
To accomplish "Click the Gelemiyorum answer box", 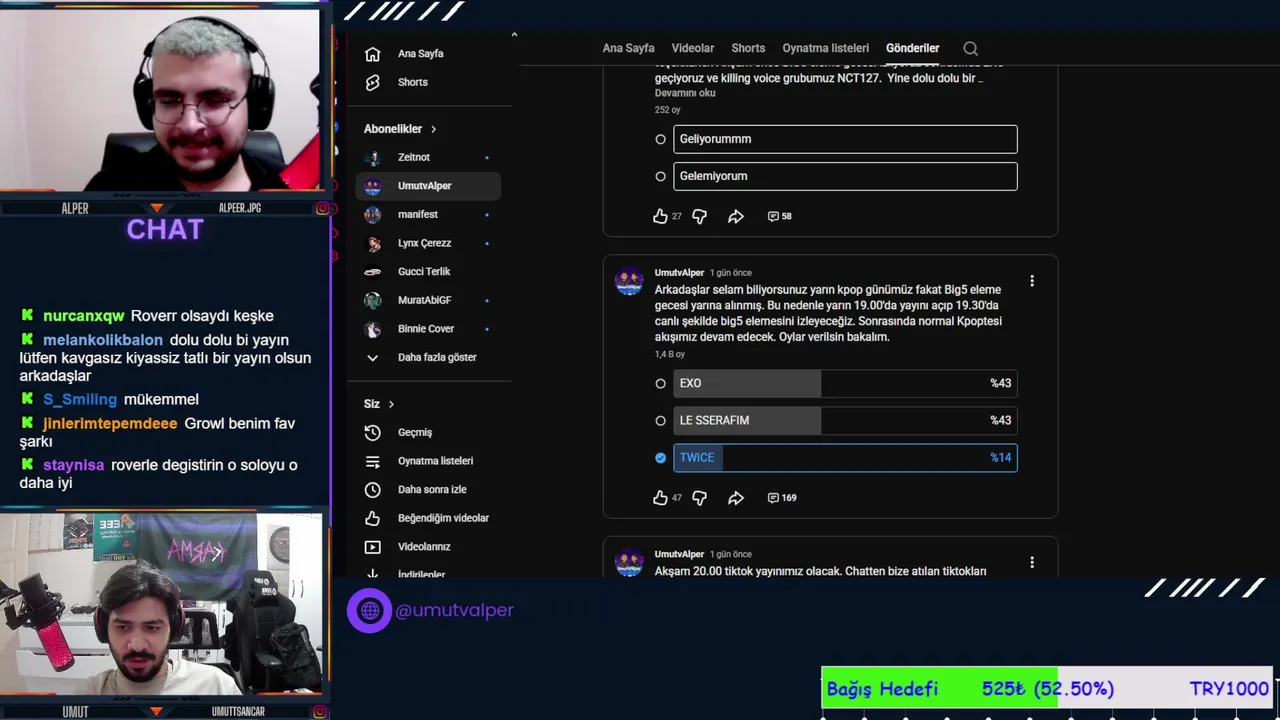I will click(845, 176).
